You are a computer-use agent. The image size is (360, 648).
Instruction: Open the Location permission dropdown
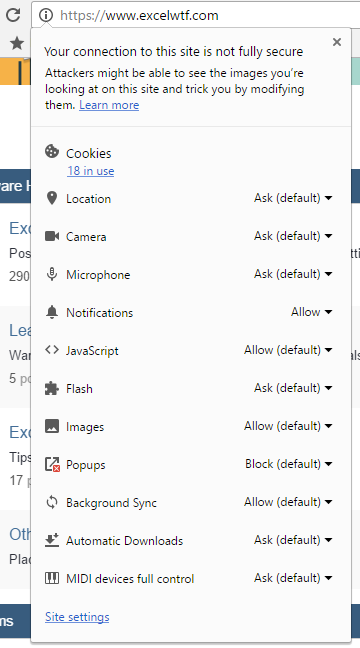coord(293,198)
